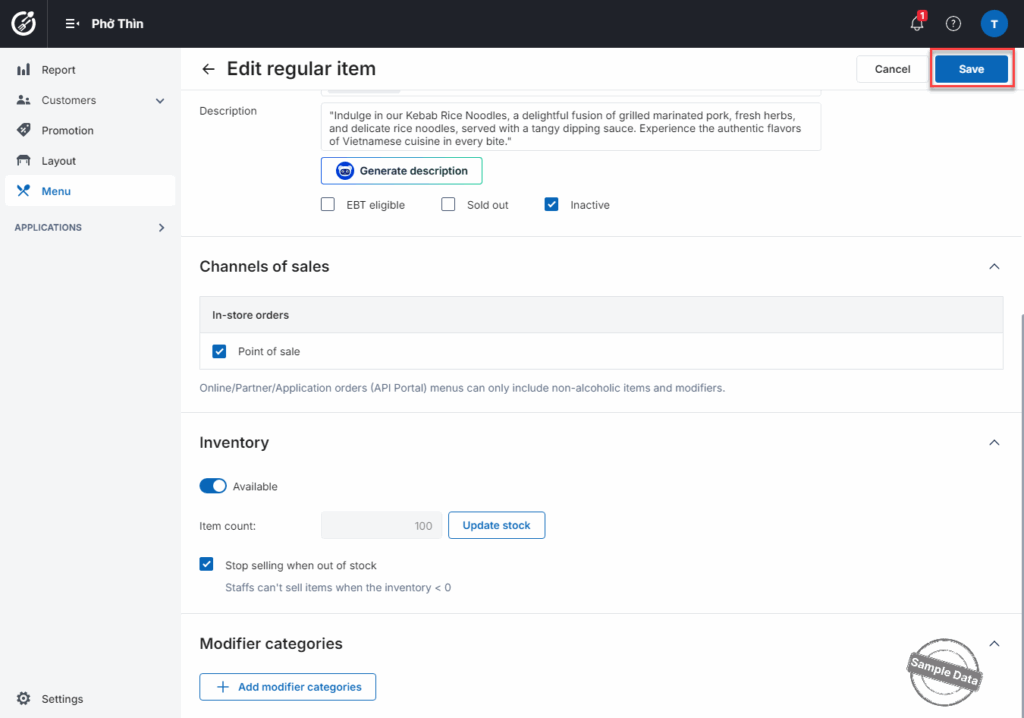This screenshot has width=1024, height=718.
Task: Go to Layout in the sidebar
Action: coord(58,161)
